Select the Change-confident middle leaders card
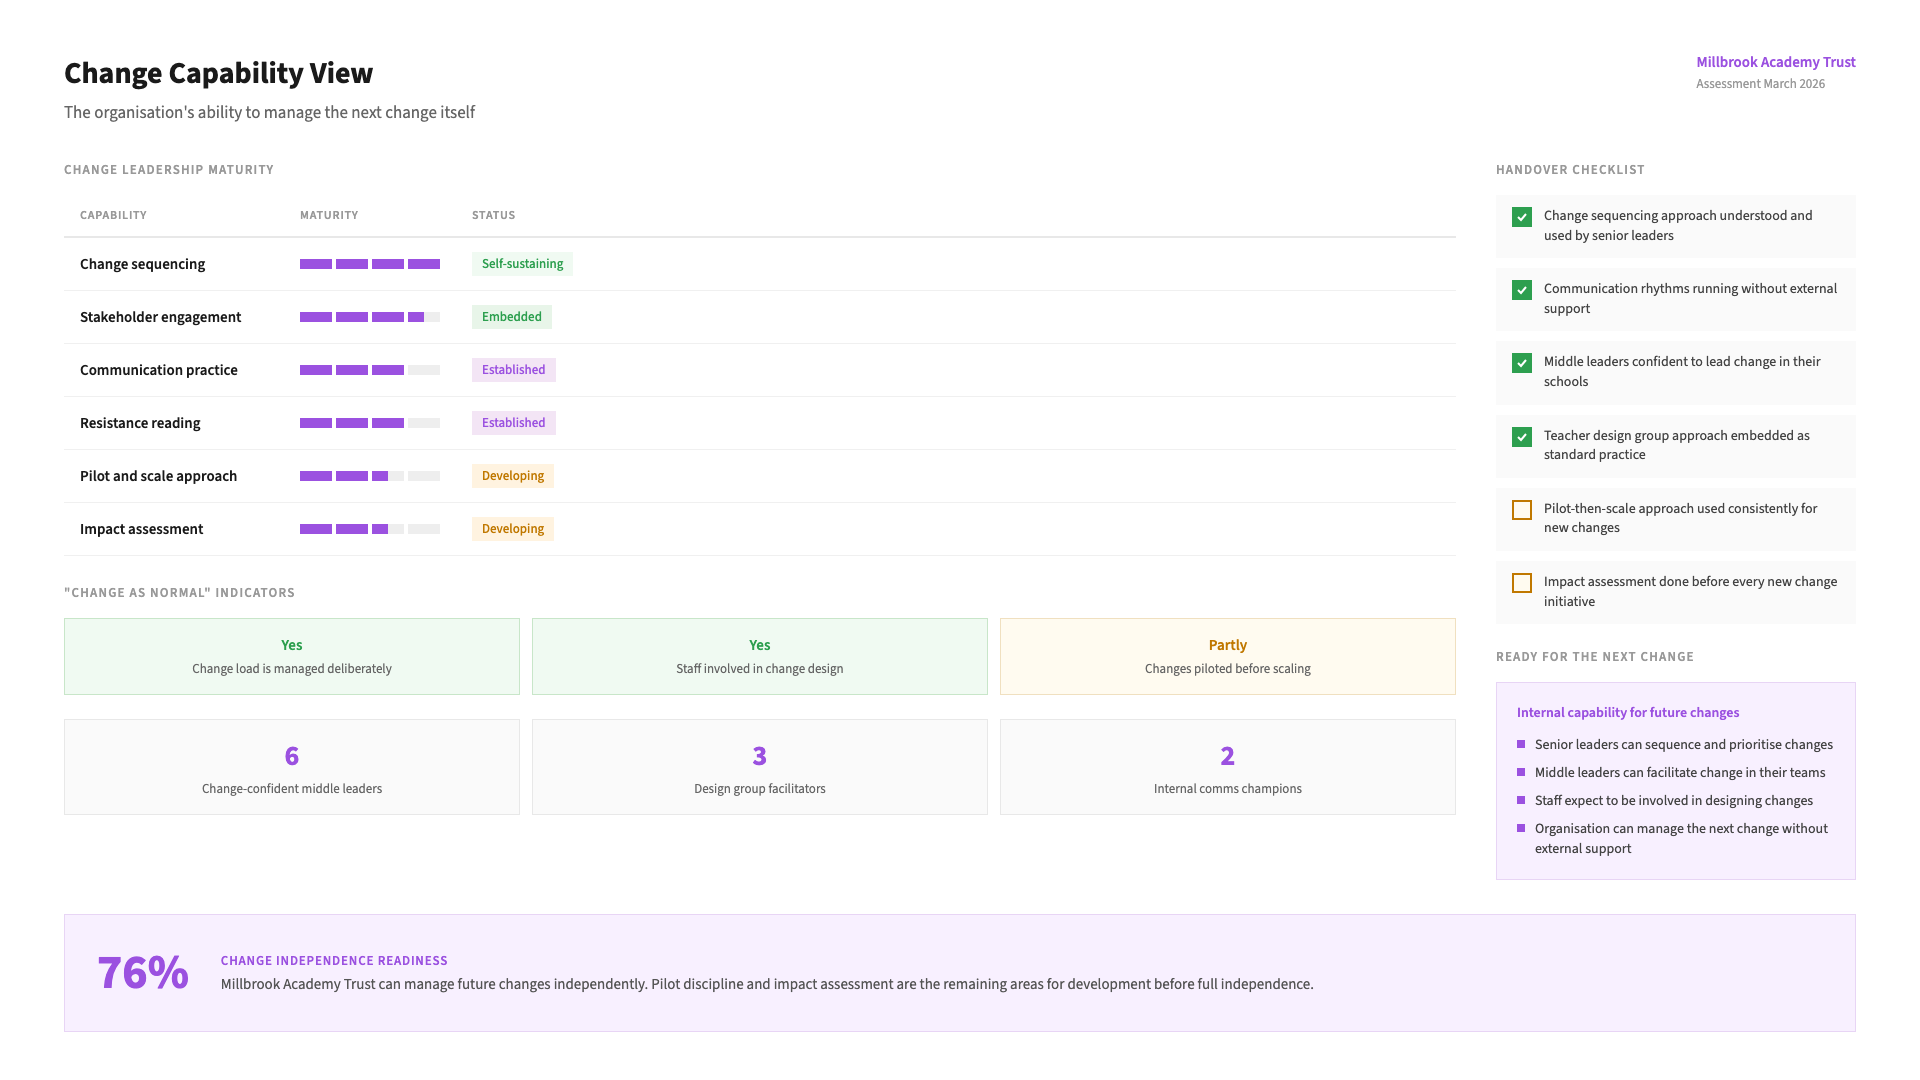The height and width of the screenshot is (1080, 1920). tap(291, 767)
